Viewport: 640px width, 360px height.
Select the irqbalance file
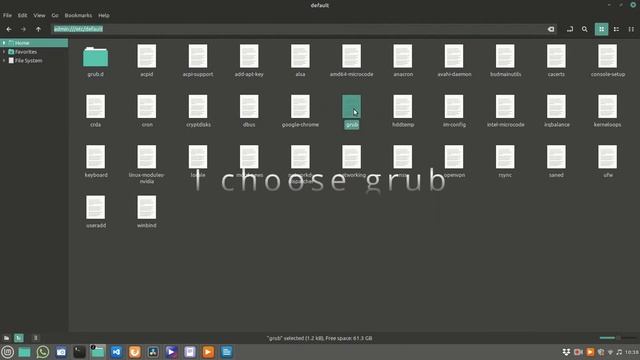pyautogui.click(x=556, y=111)
